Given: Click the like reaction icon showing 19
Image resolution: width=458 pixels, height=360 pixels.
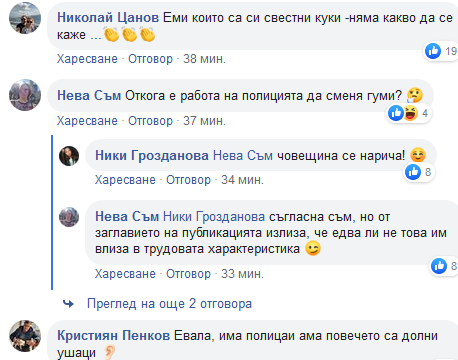Looking at the screenshot, I should [433, 51].
